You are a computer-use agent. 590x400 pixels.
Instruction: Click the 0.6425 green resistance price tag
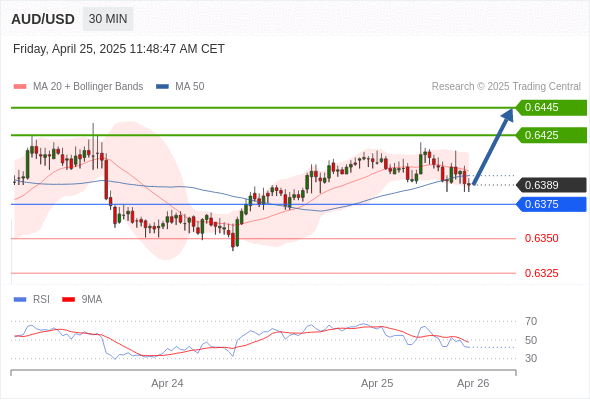click(551, 135)
